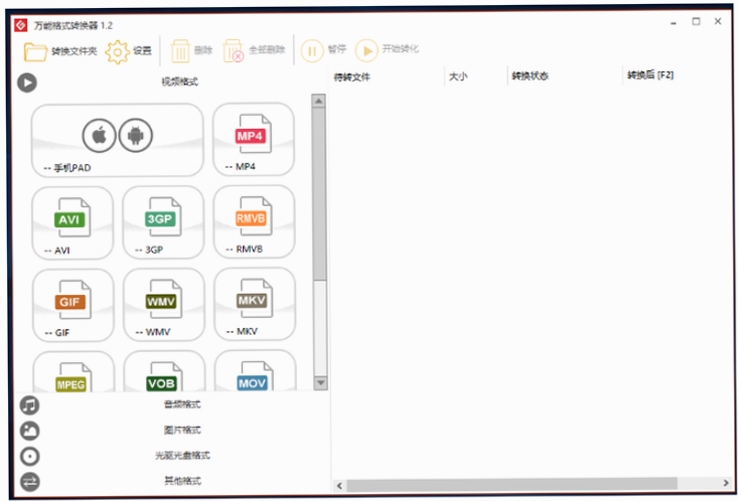
Task: Expand the 其他格式 section
Action: [183, 481]
